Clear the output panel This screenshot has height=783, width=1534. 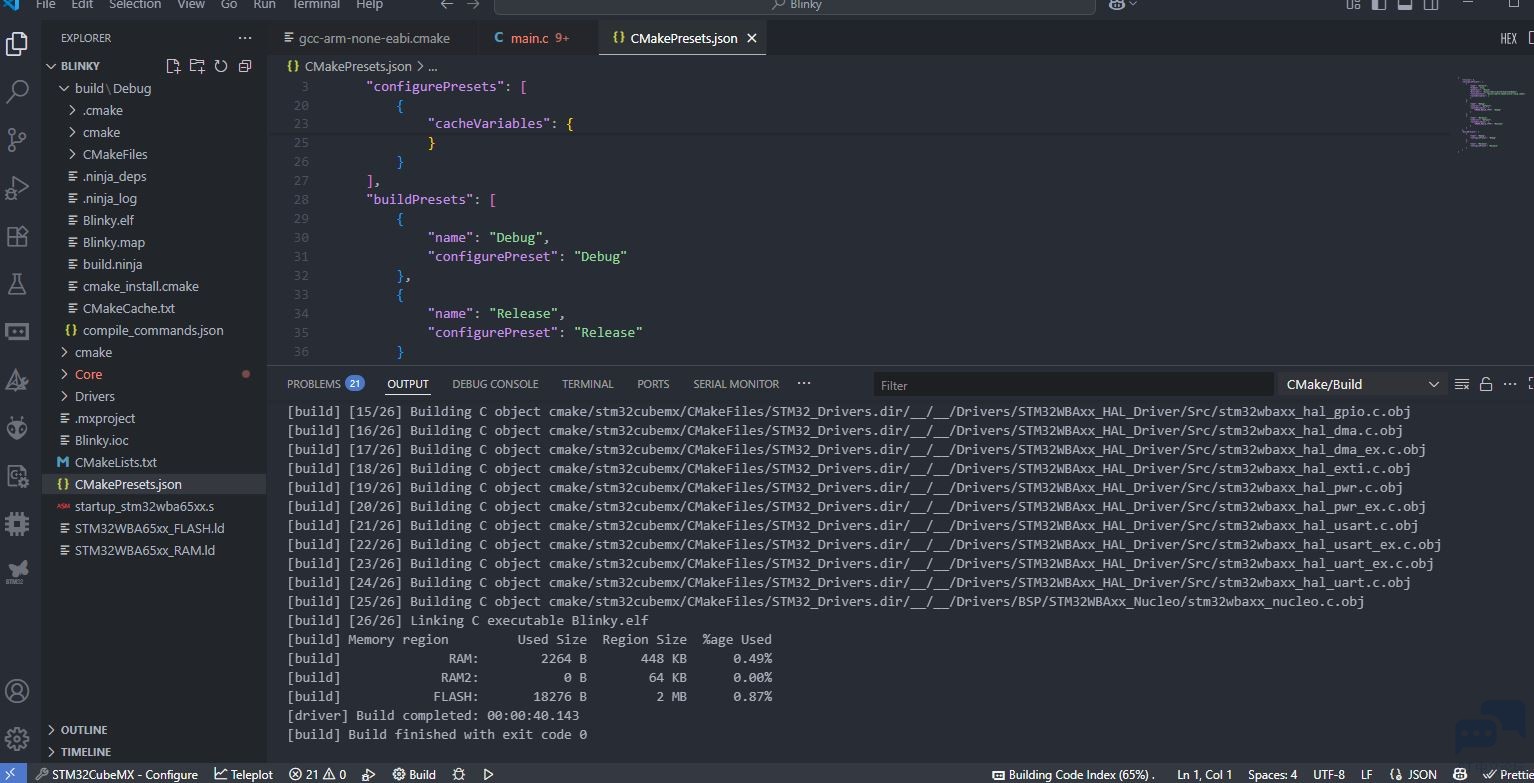click(x=1462, y=384)
